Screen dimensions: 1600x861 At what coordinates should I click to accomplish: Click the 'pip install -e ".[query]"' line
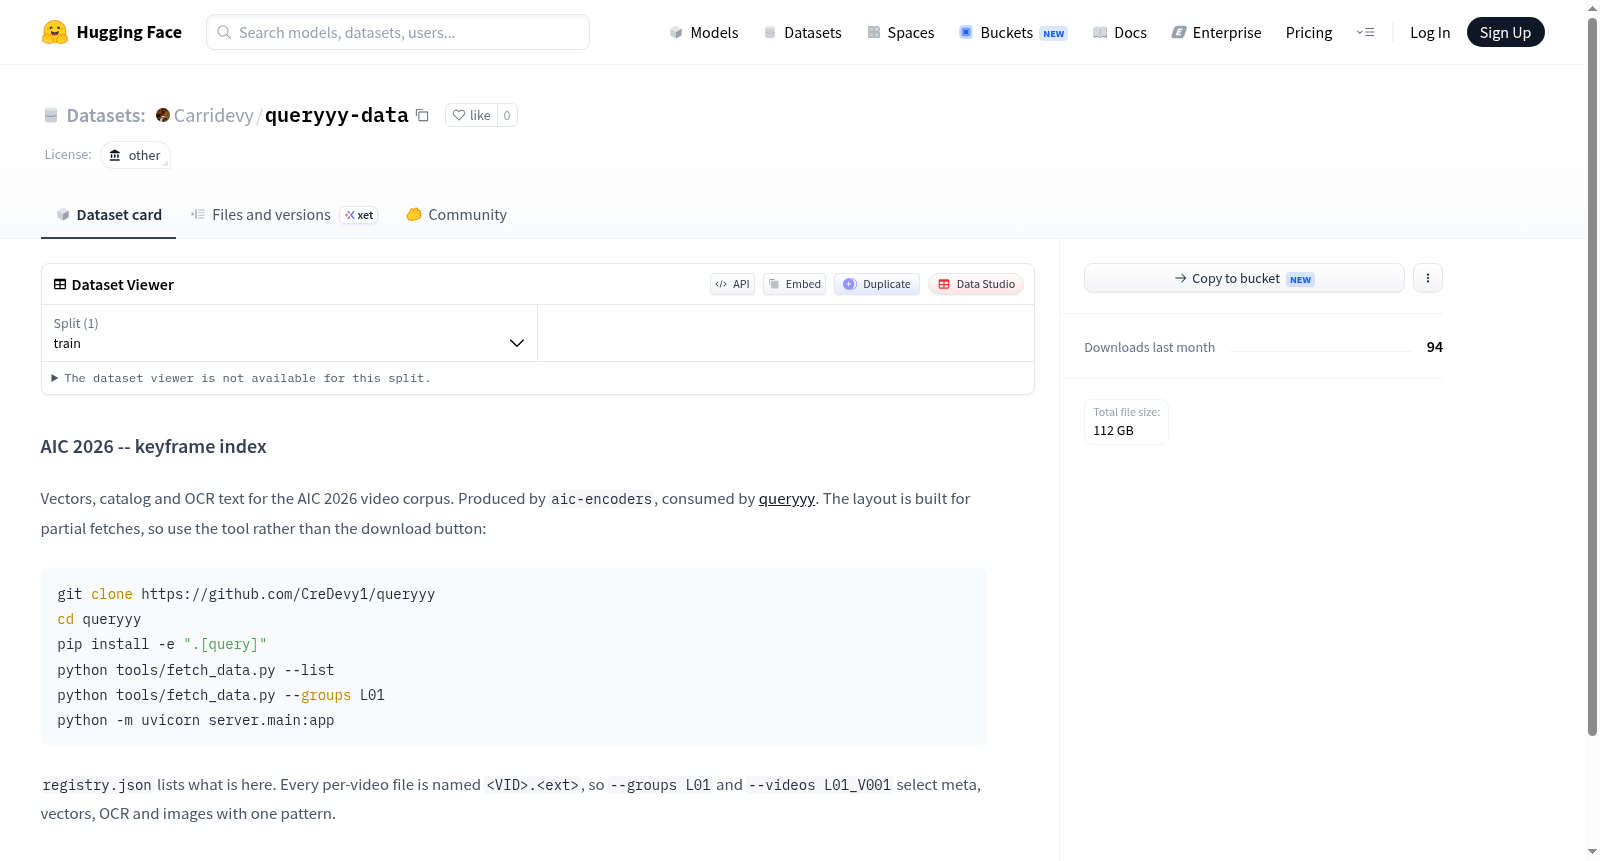[162, 644]
